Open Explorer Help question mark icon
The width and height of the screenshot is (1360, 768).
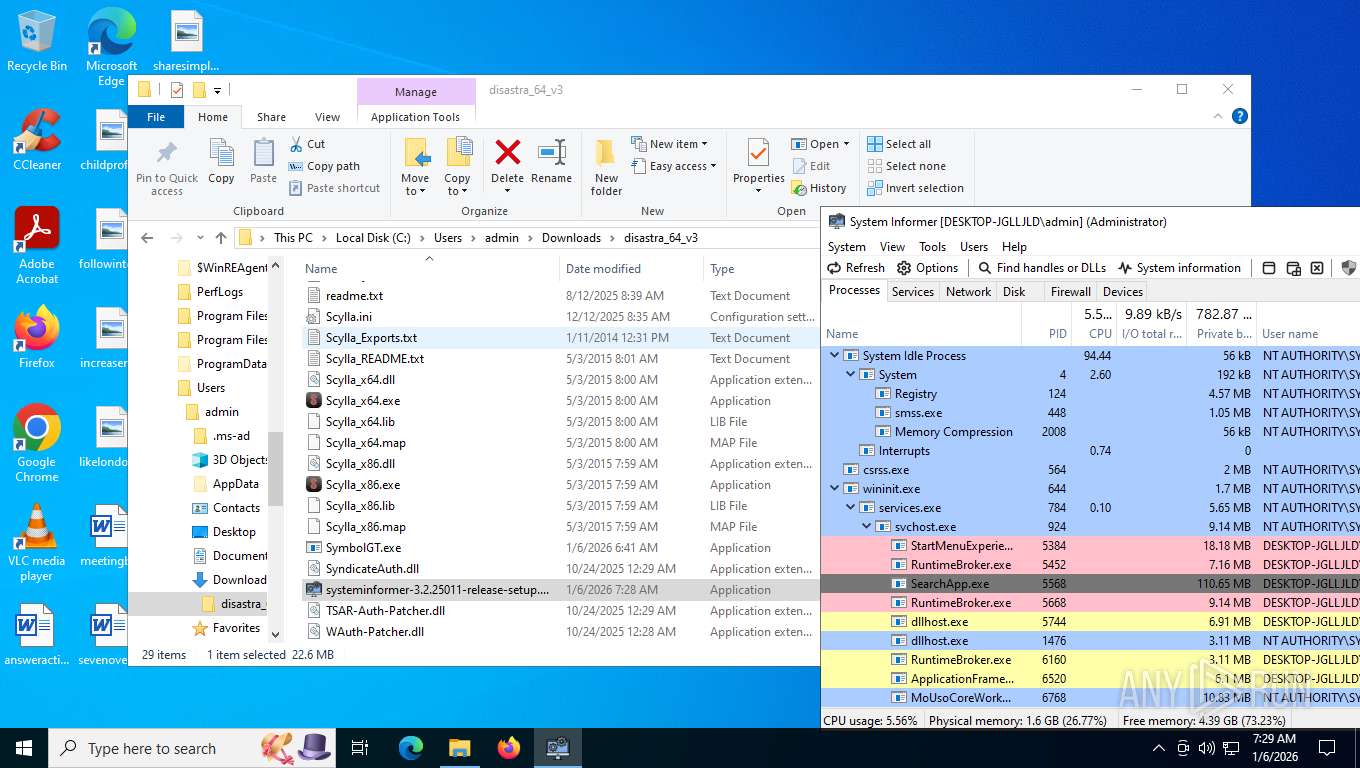tap(1240, 116)
